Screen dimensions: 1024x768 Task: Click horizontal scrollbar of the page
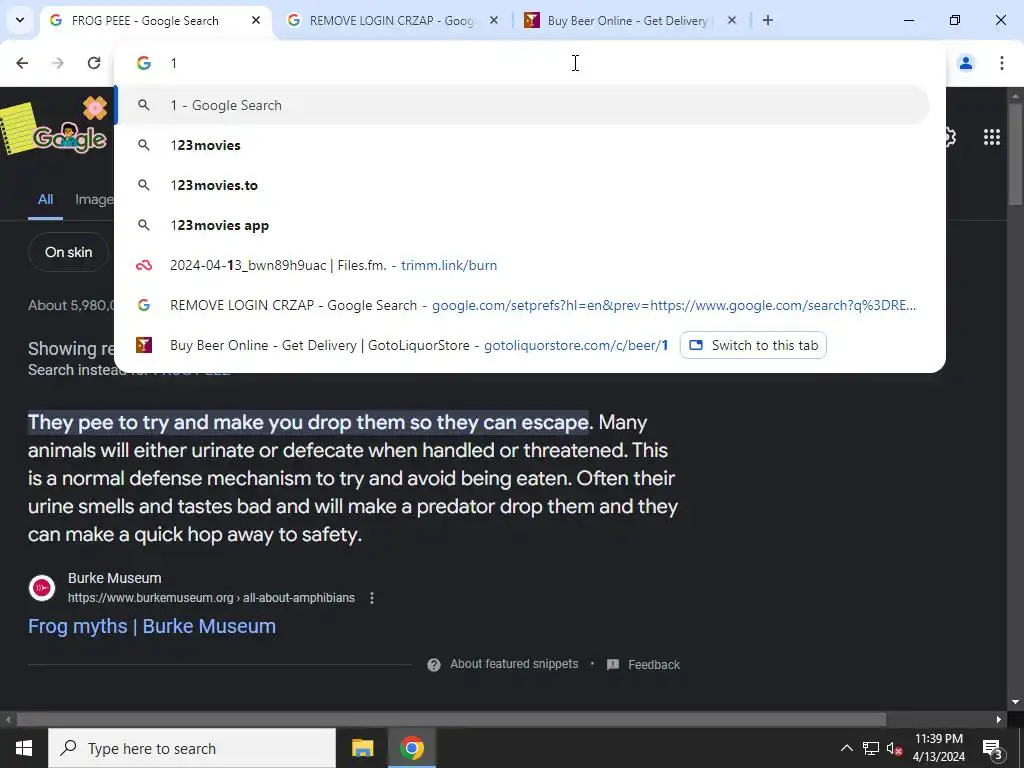click(x=451, y=719)
